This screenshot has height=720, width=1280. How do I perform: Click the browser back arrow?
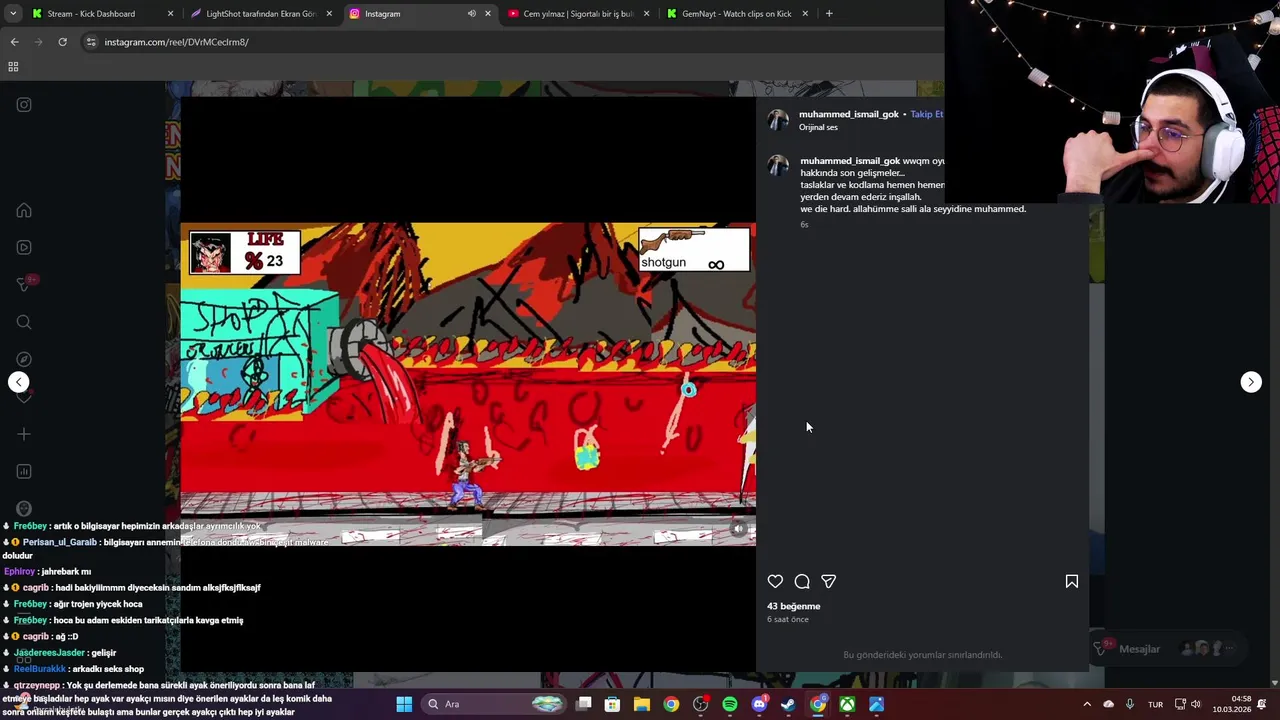[x=14, y=42]
